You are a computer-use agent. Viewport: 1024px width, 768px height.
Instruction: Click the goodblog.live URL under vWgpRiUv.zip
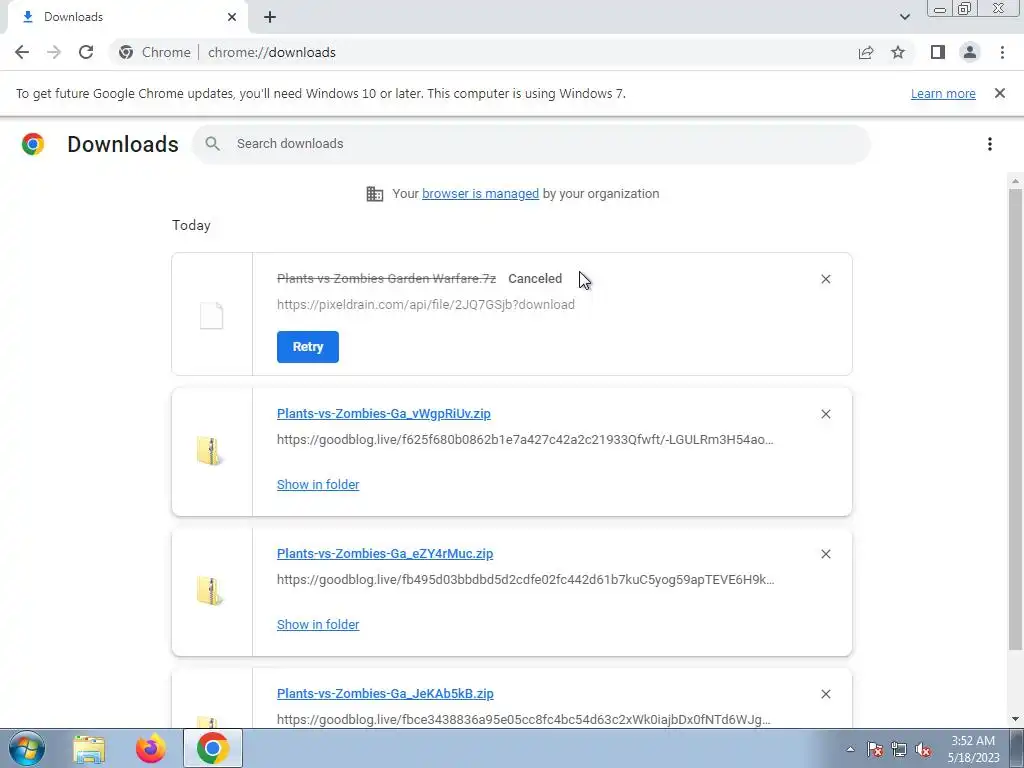[525, 440]
